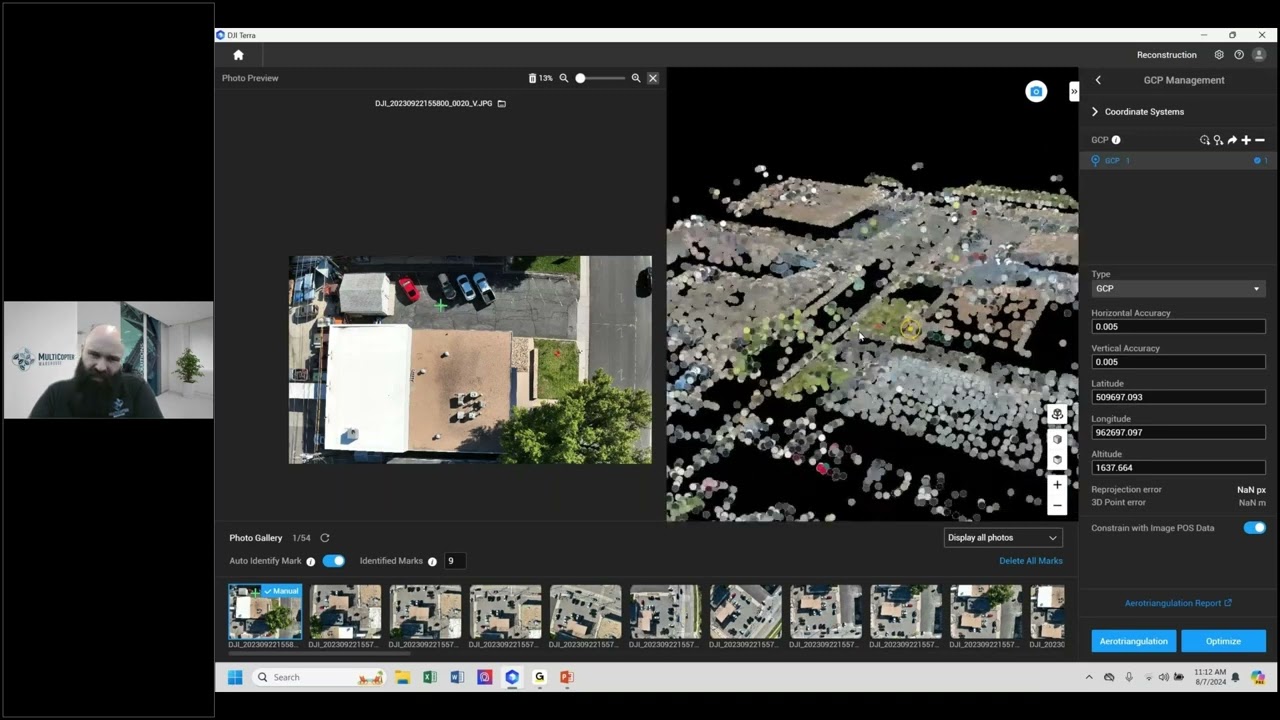Edit the Altitude field value 1637.664

1178,468
